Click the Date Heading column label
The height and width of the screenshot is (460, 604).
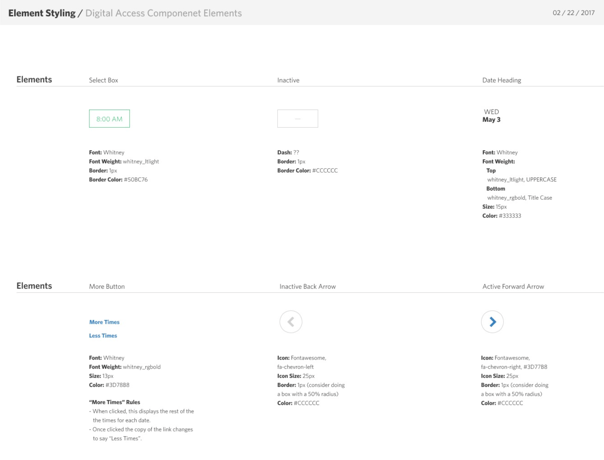[501, 80]
